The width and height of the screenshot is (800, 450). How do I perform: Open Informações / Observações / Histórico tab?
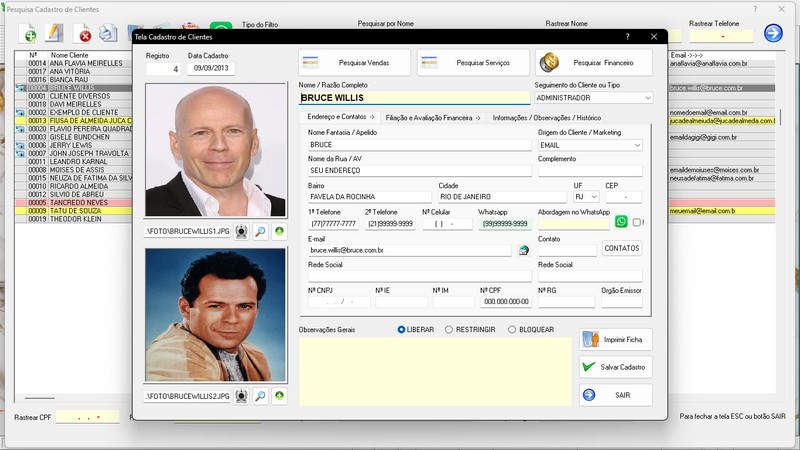point(547,117)
